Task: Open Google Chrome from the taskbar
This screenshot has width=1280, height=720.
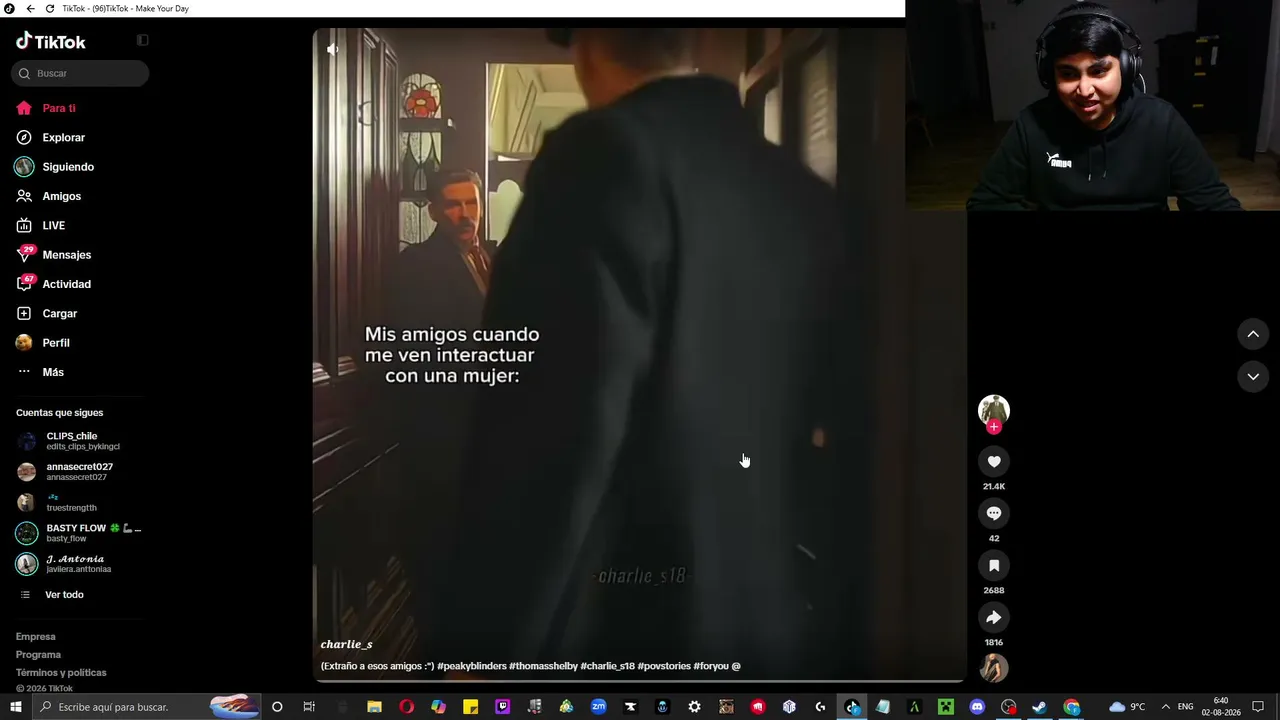Action: 1072,707
